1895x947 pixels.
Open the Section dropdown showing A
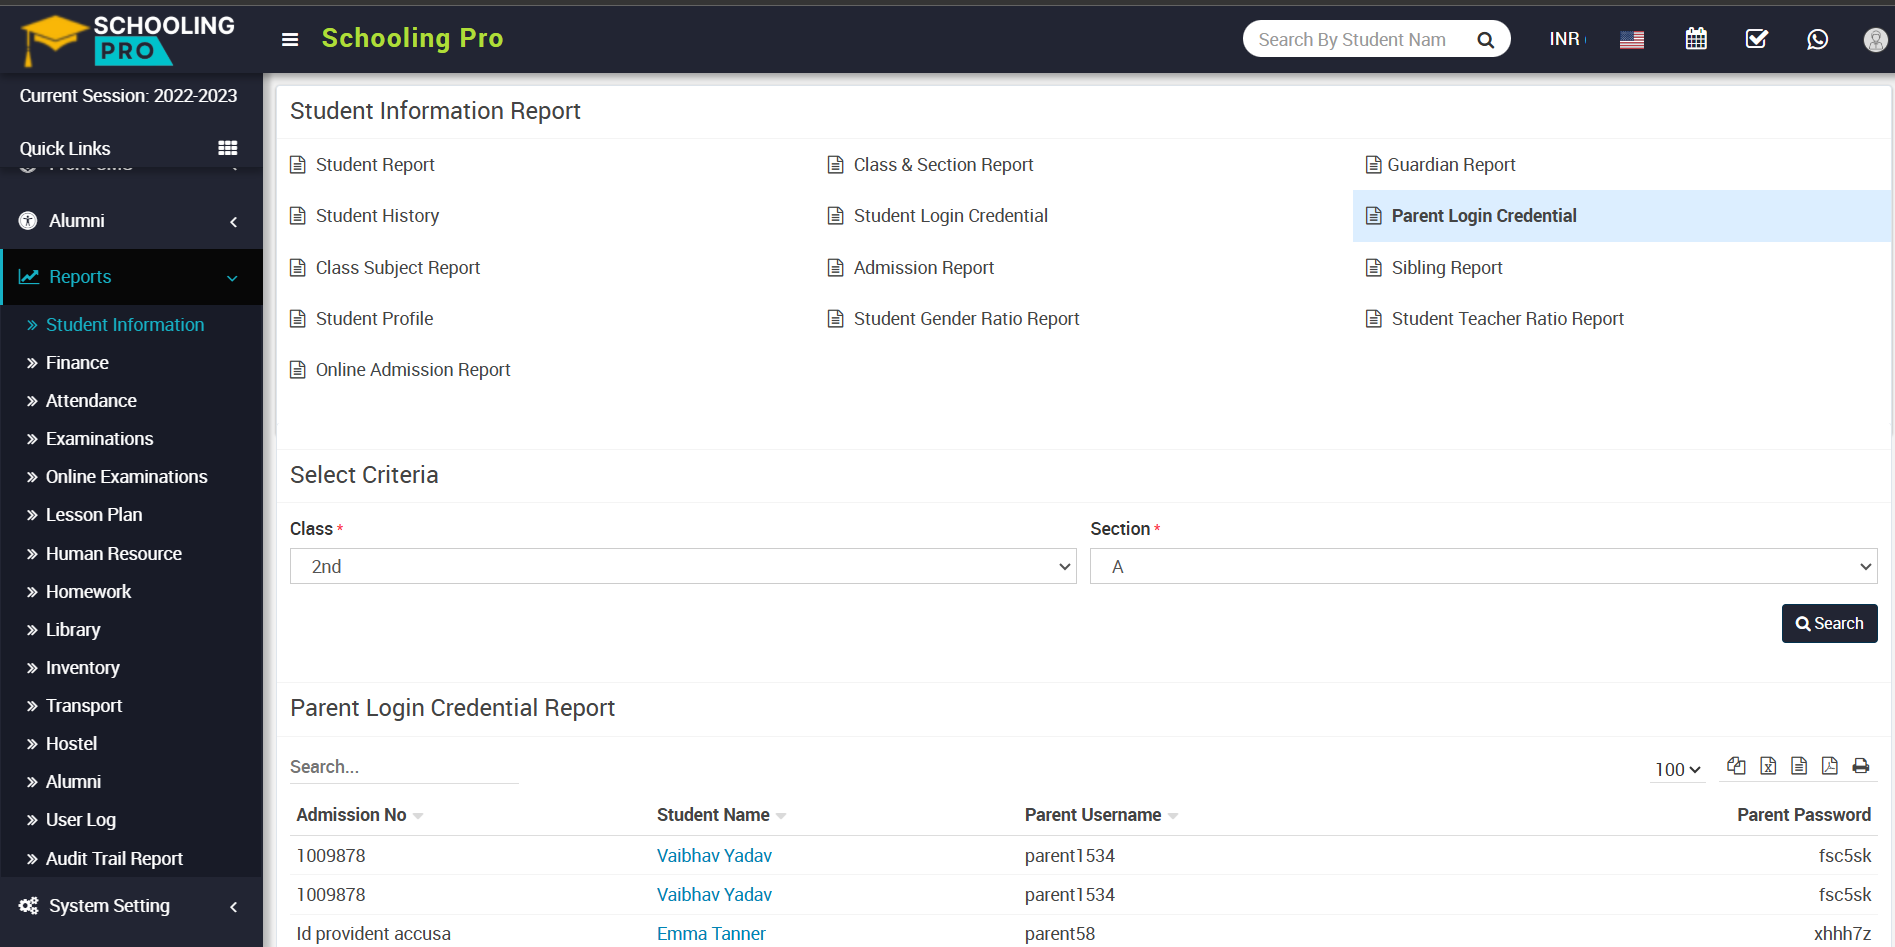[1483, 567]
